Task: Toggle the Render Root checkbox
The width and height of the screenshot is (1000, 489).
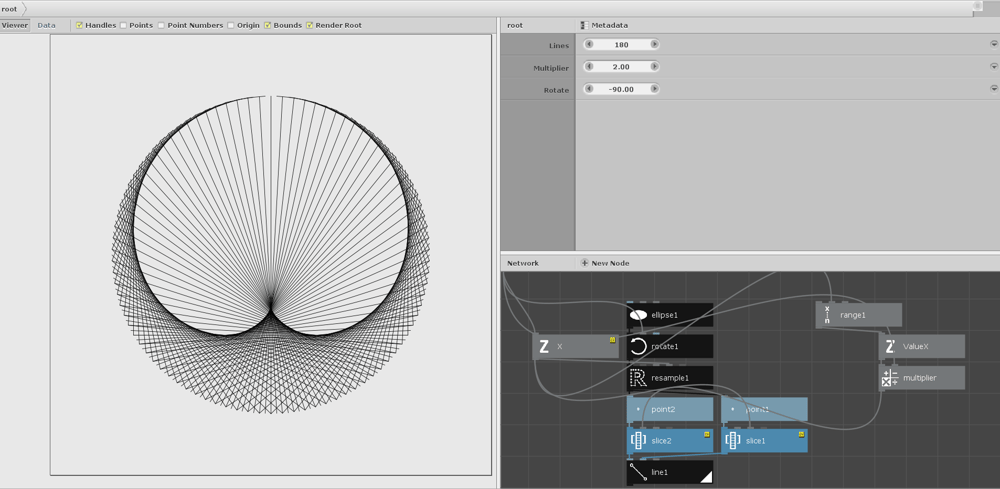Action: tap(309, 26)
